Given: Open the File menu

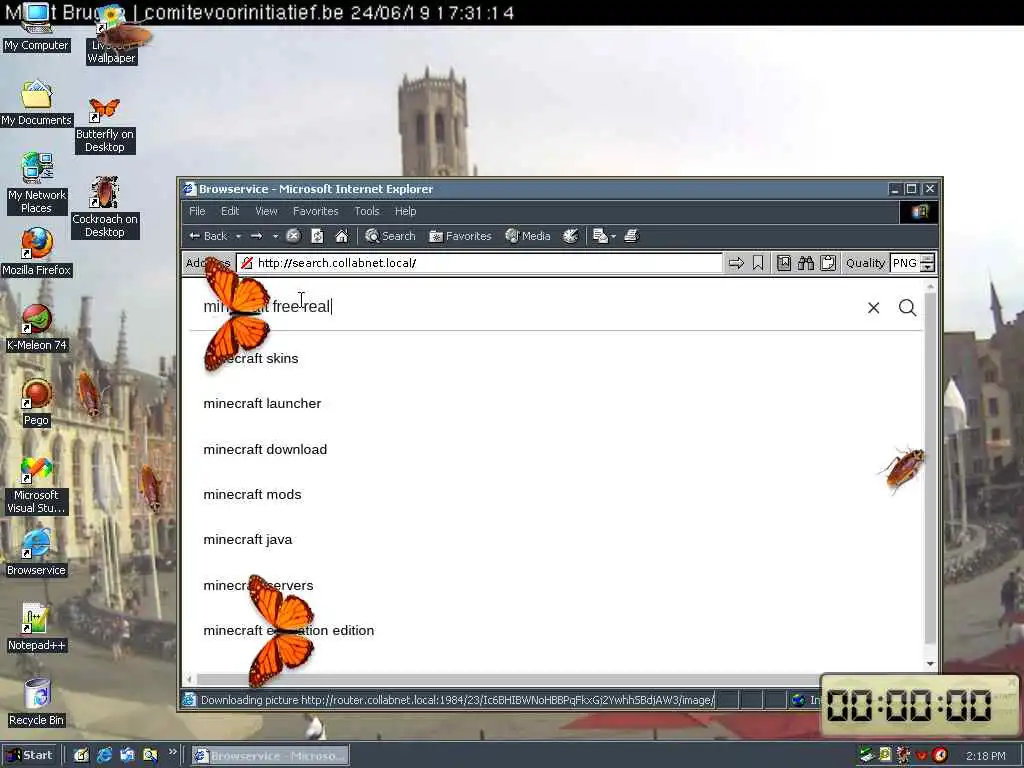Looking at the screenshot, I should pos(197,211).
